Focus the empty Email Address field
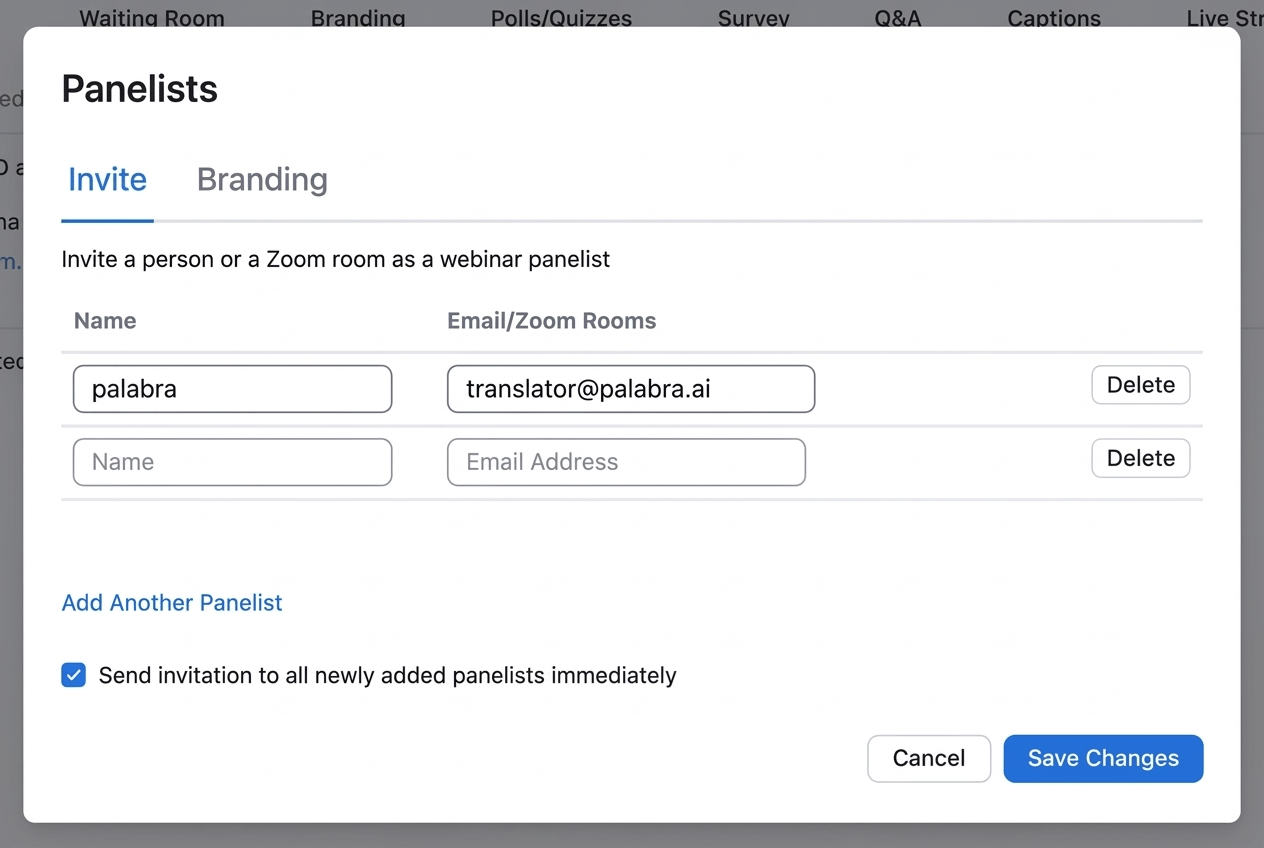This screenshot has height=848, width=1264. 626,462
